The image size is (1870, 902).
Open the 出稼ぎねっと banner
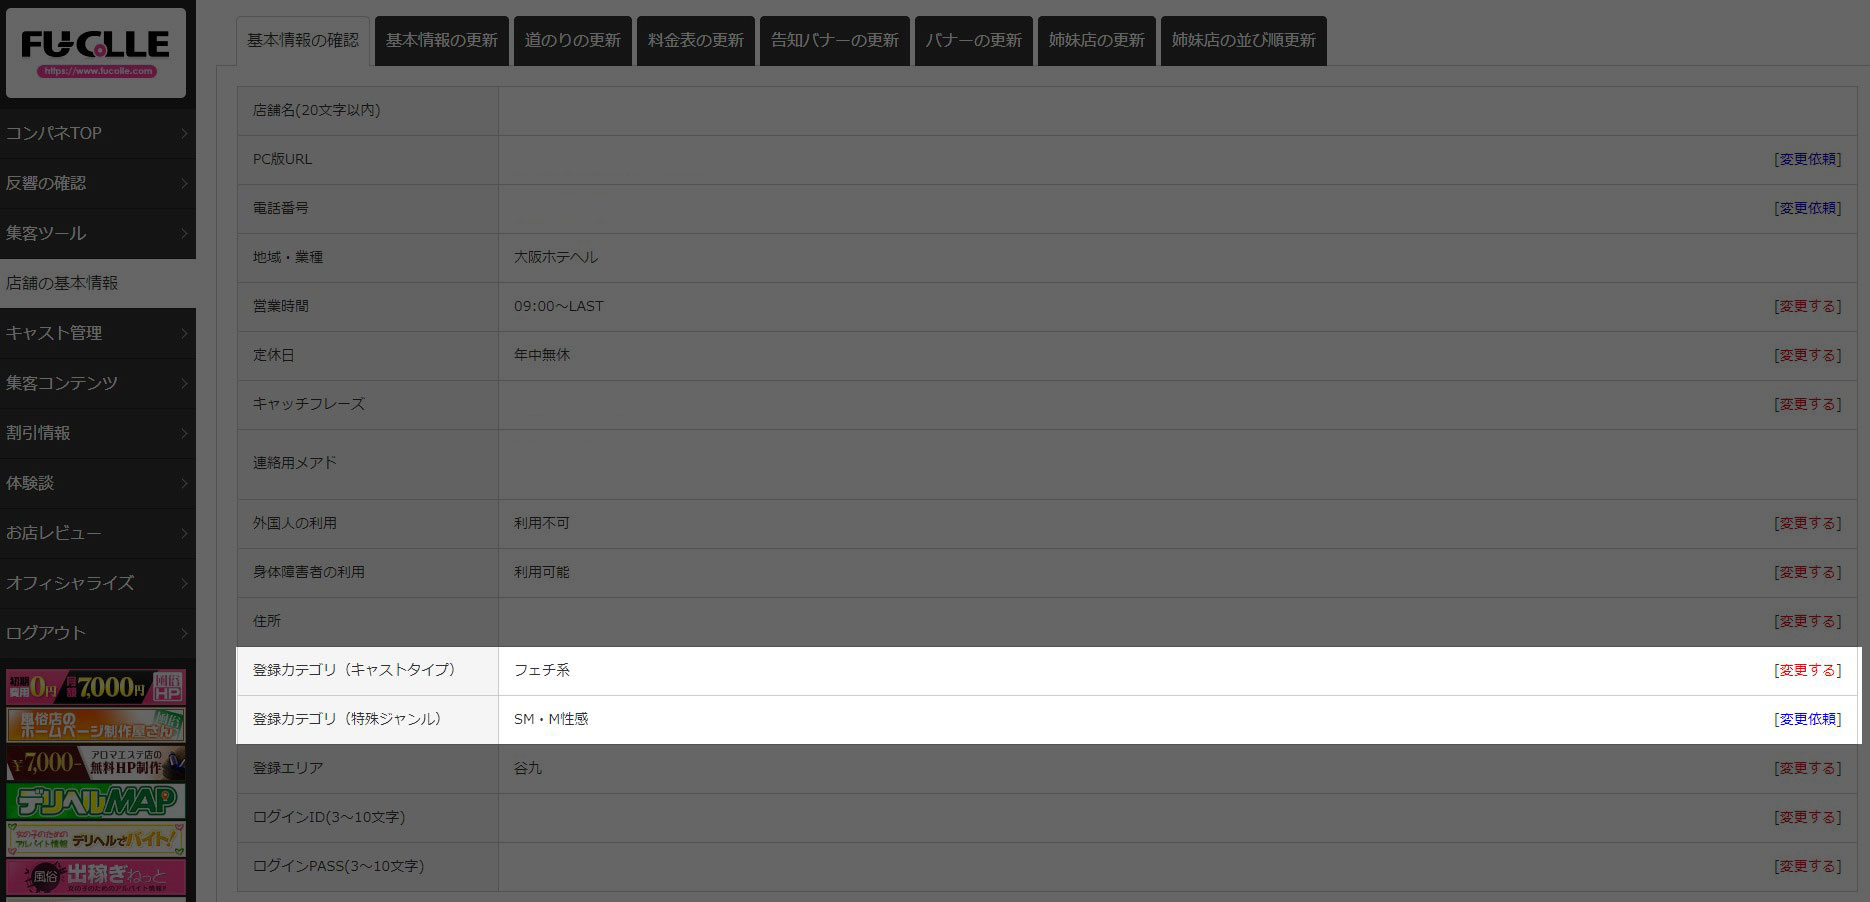[96, 877]
